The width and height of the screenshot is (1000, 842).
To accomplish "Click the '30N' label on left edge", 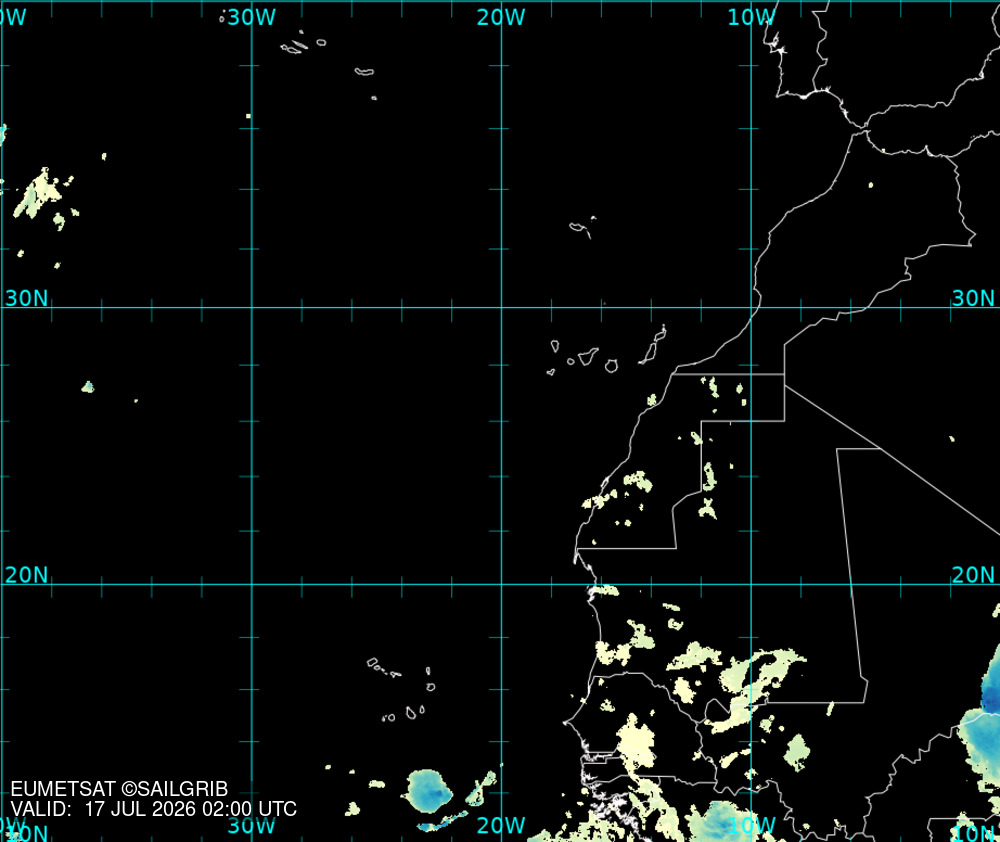I will [27, 298].
